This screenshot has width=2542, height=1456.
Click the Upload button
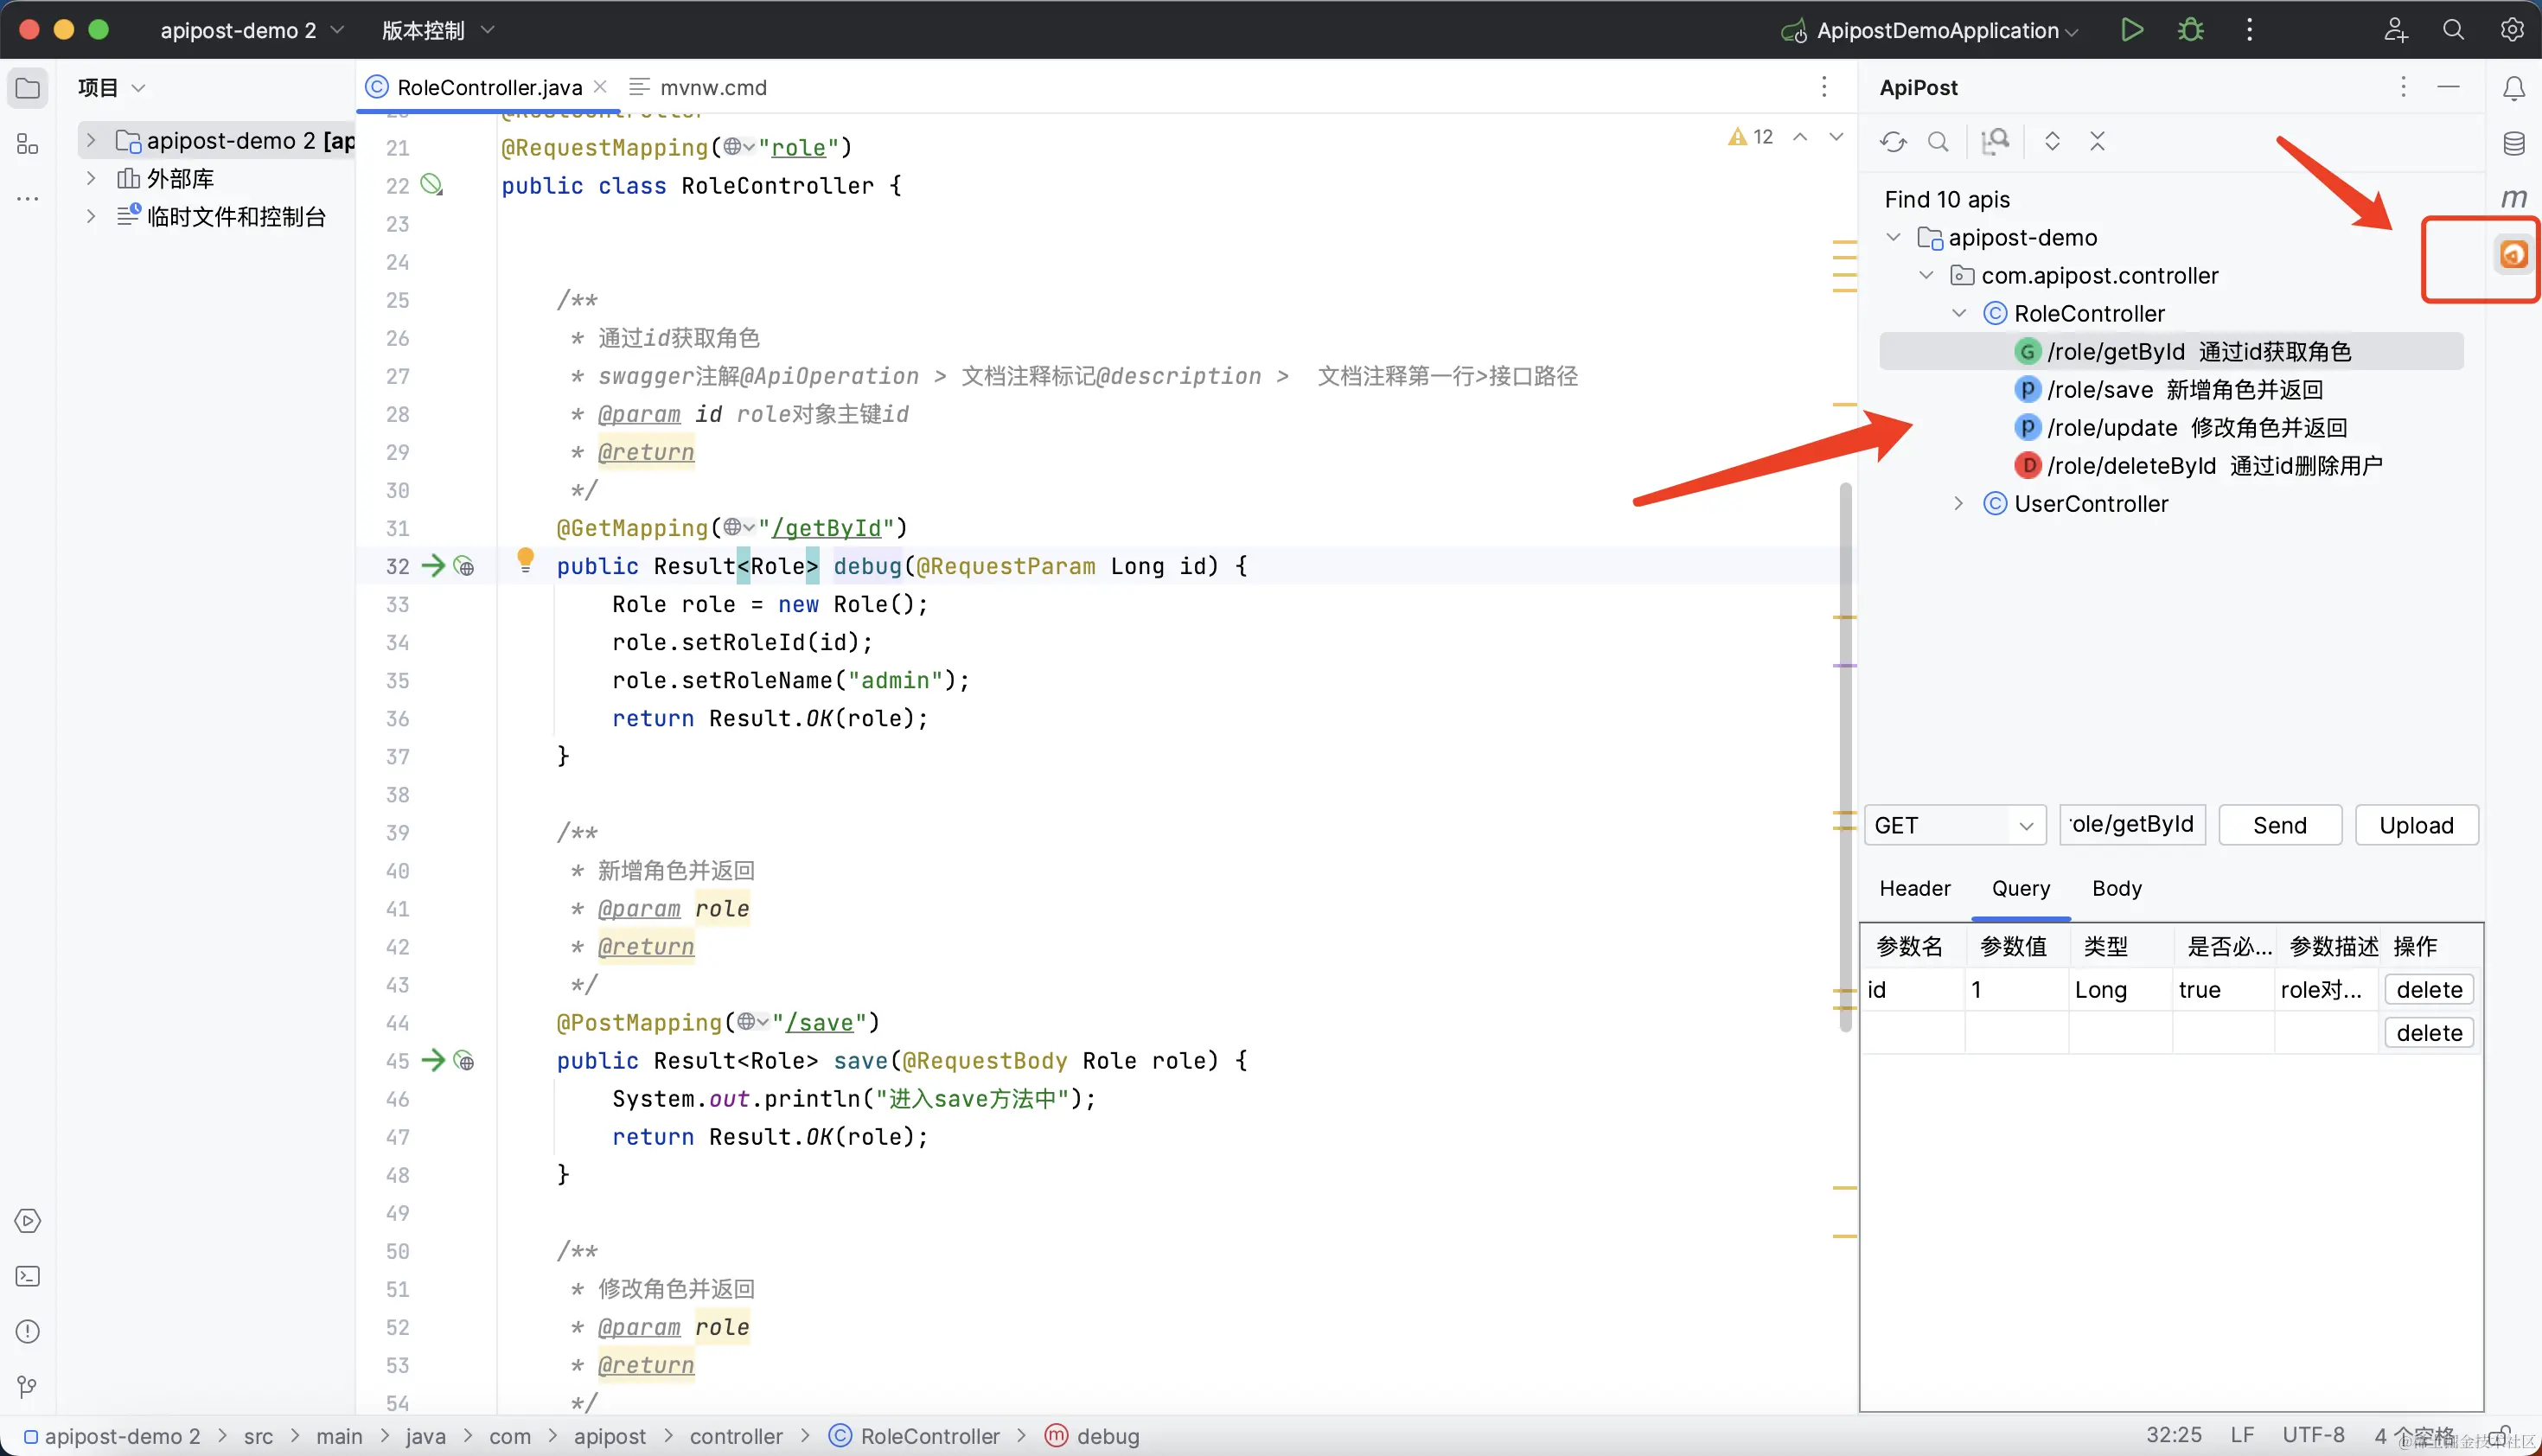coord(2415,826)
